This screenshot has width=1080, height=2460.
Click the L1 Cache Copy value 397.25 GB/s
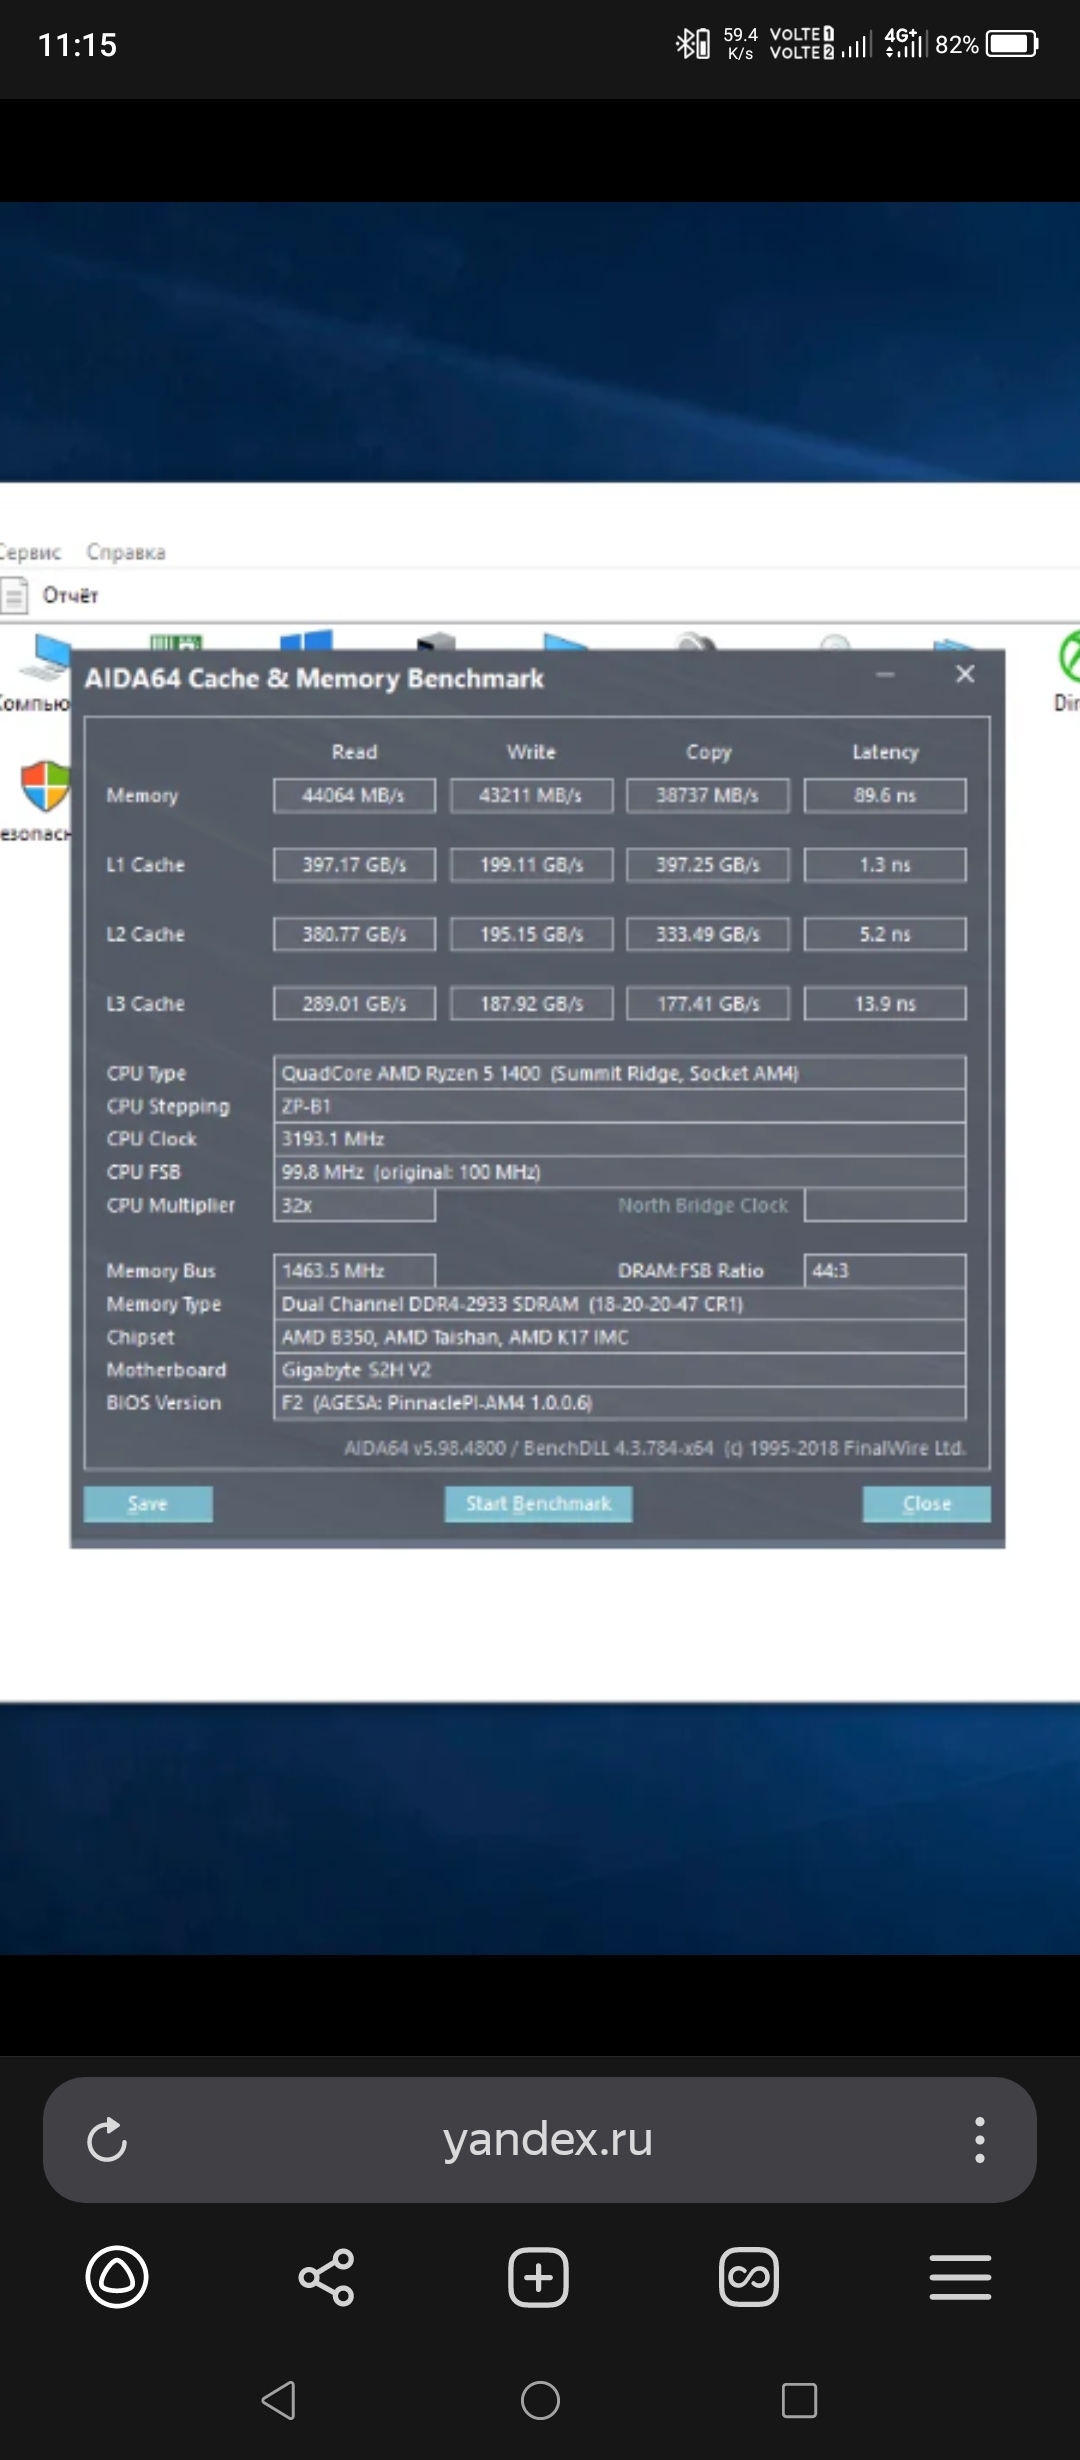(708, 865)
